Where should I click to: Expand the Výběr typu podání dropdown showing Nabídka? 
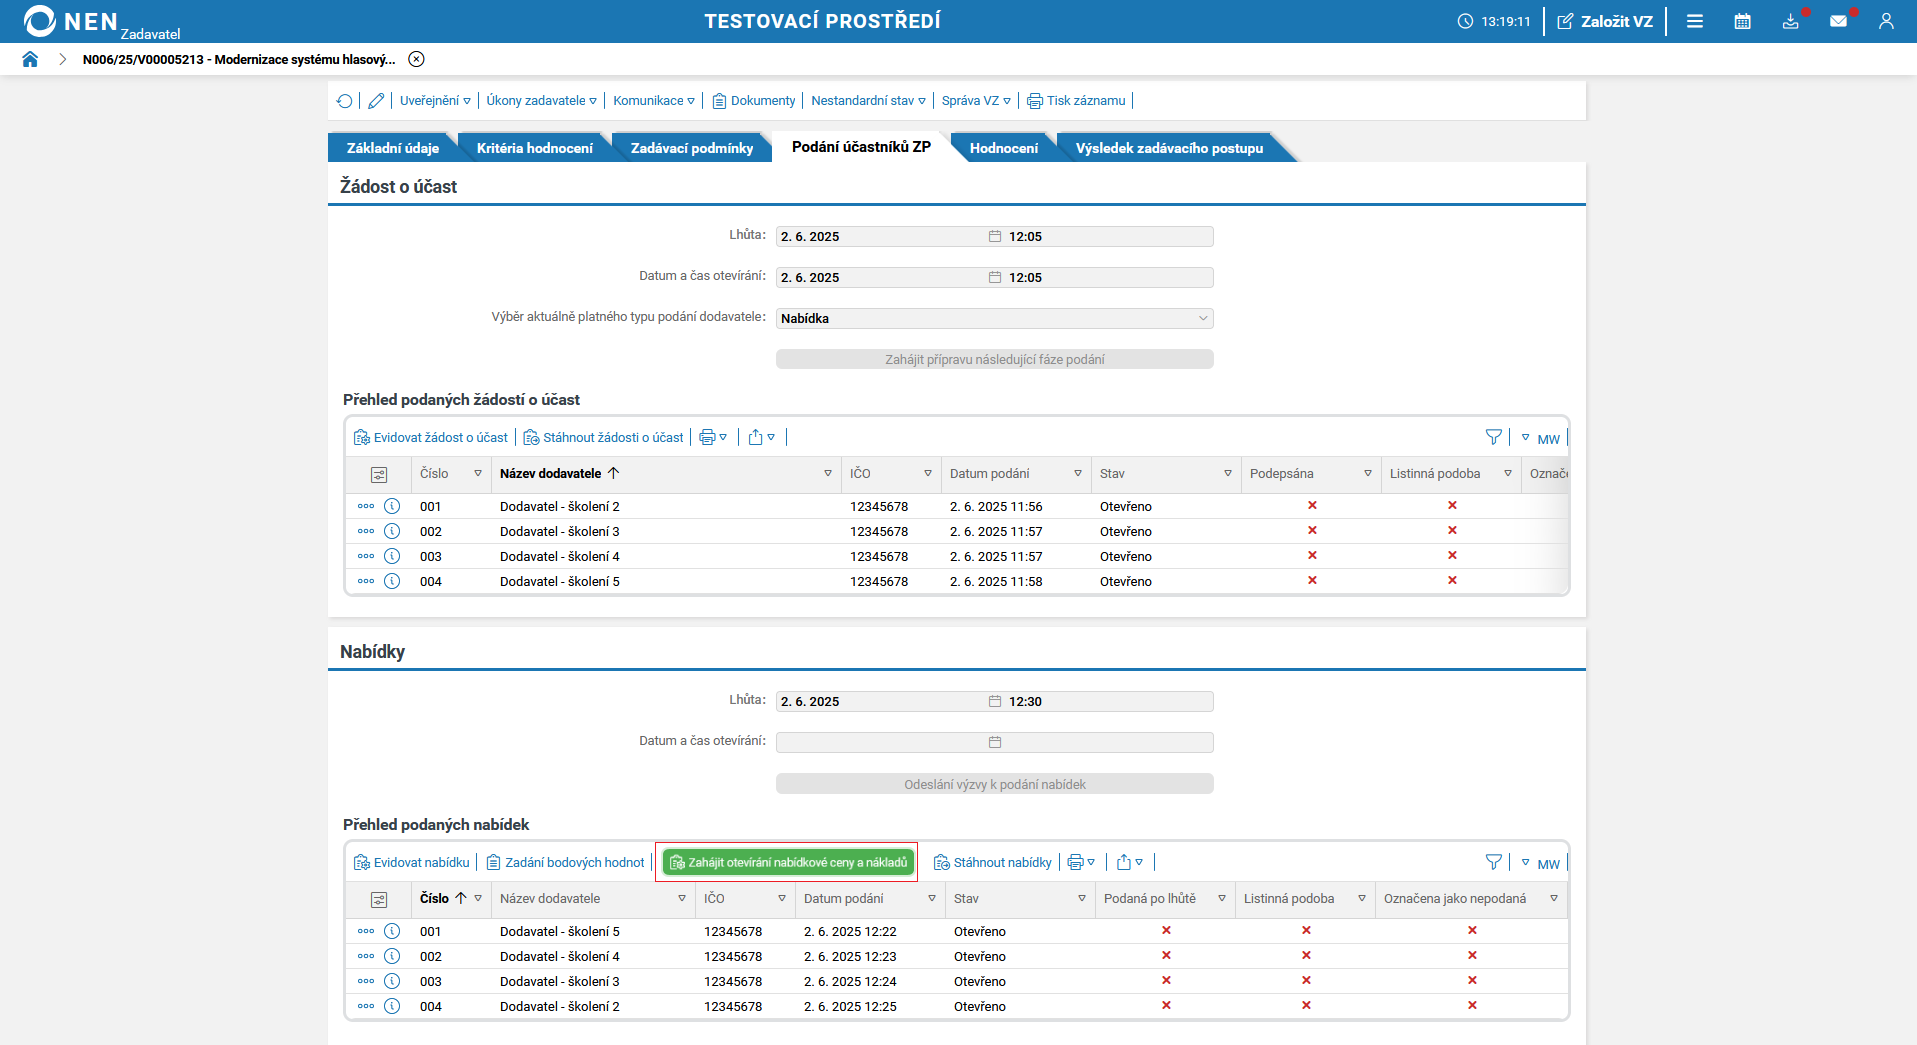click(994, 319)
